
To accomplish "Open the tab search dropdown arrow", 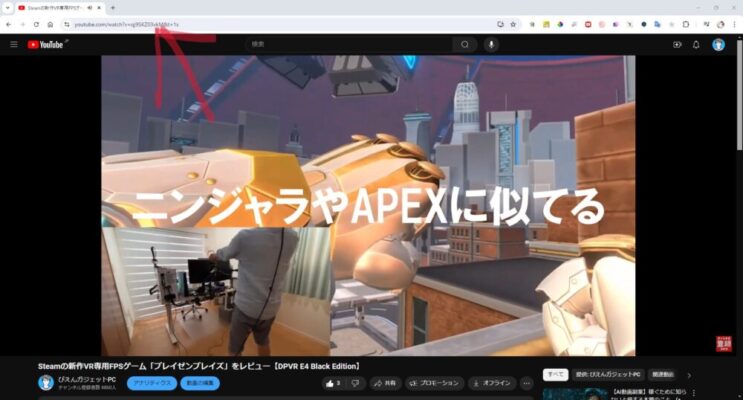I will [7, 8].
